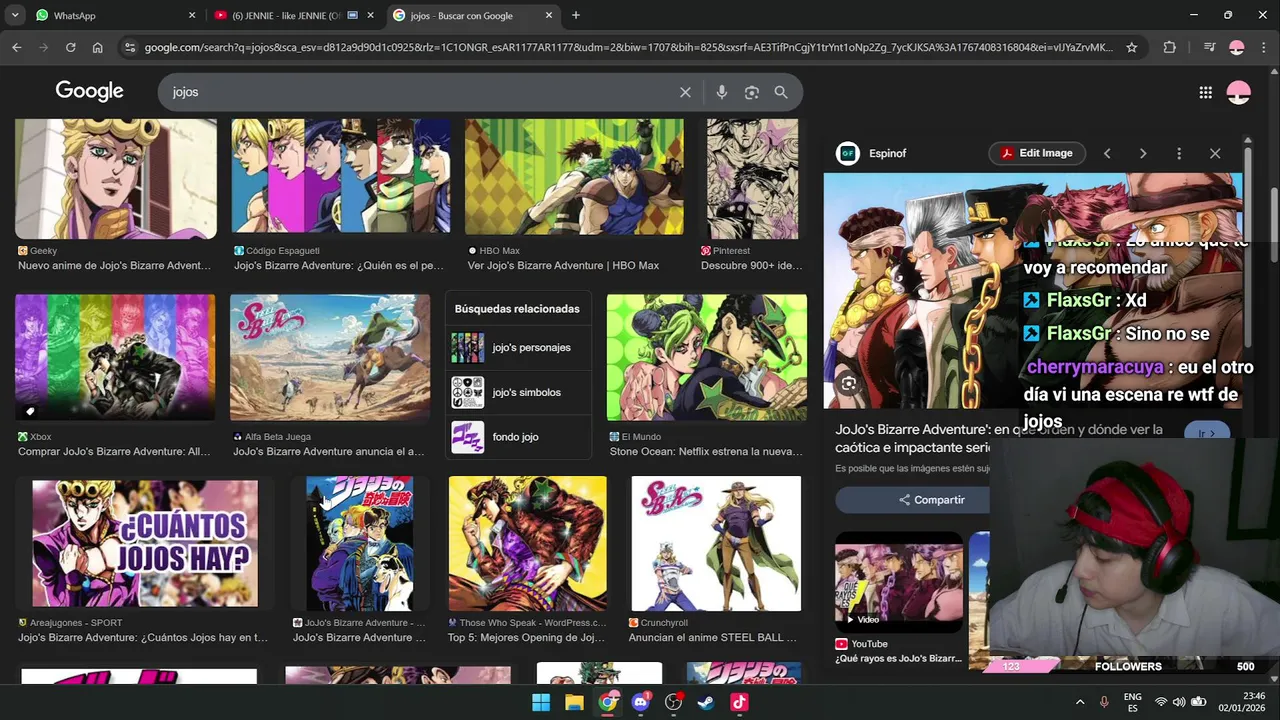Open a new browser tab
This screenshot has height=720, width=1280.
575,16
